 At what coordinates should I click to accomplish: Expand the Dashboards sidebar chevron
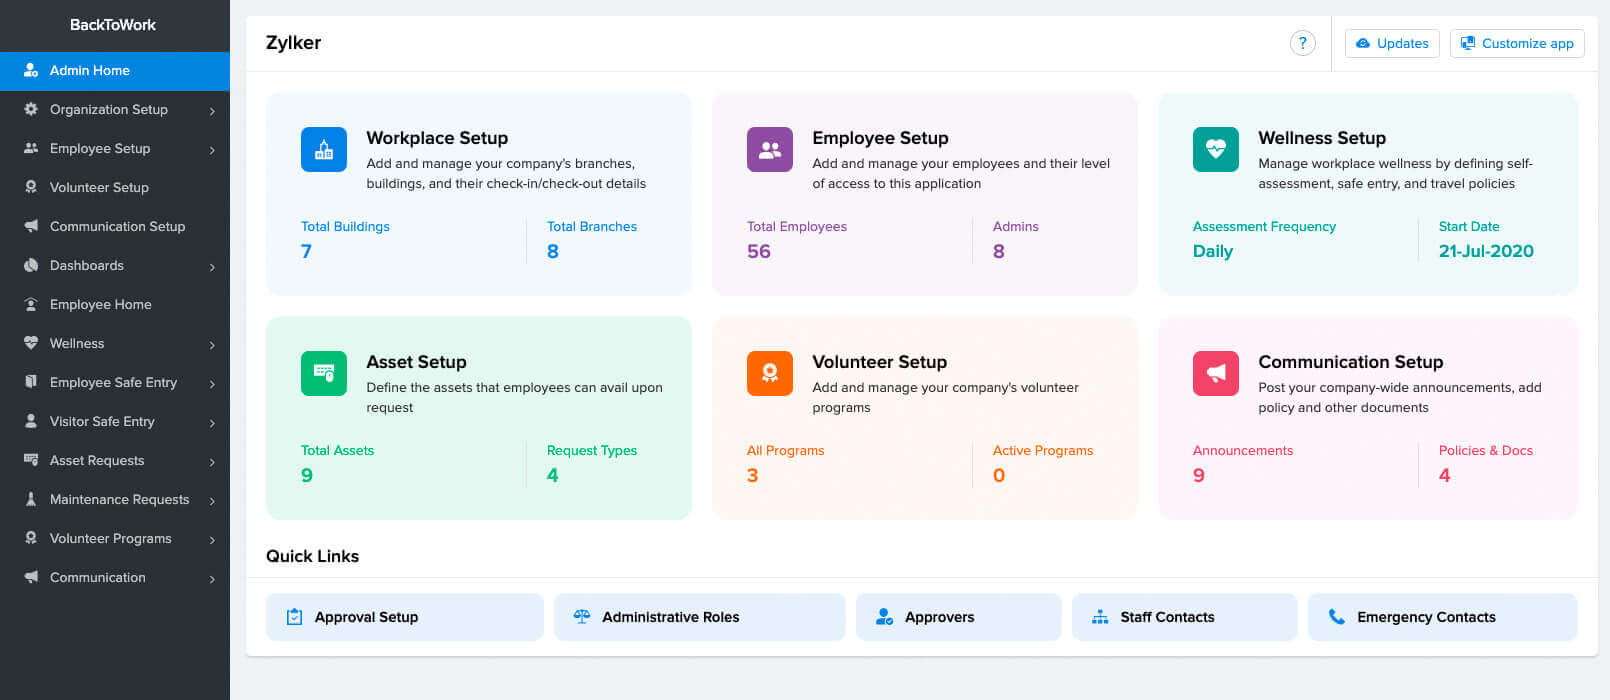[x=212, y=267]
